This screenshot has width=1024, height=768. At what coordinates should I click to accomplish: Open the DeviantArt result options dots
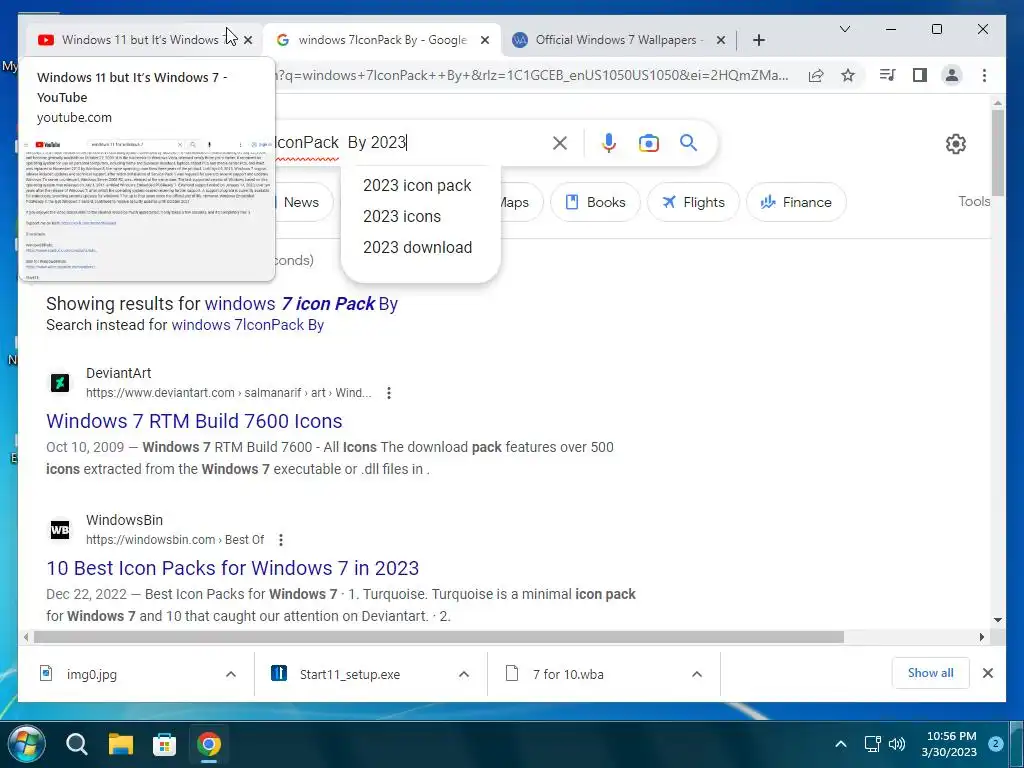tap(389, 392)
